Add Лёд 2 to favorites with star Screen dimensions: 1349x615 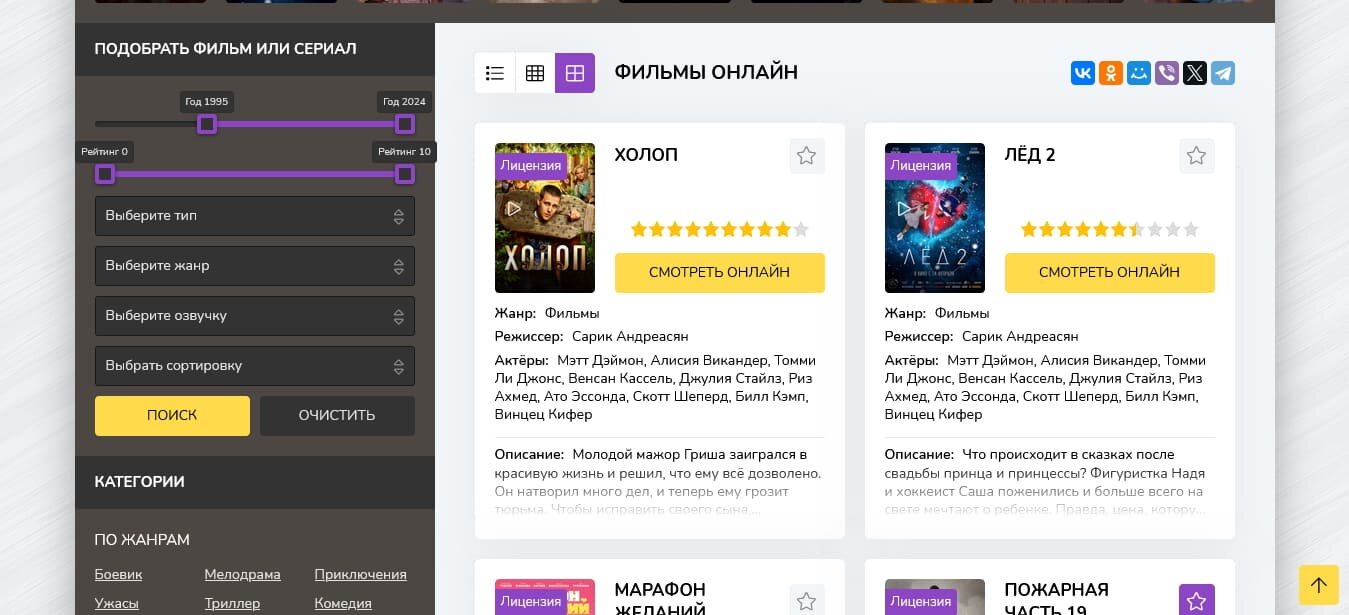1197,156
